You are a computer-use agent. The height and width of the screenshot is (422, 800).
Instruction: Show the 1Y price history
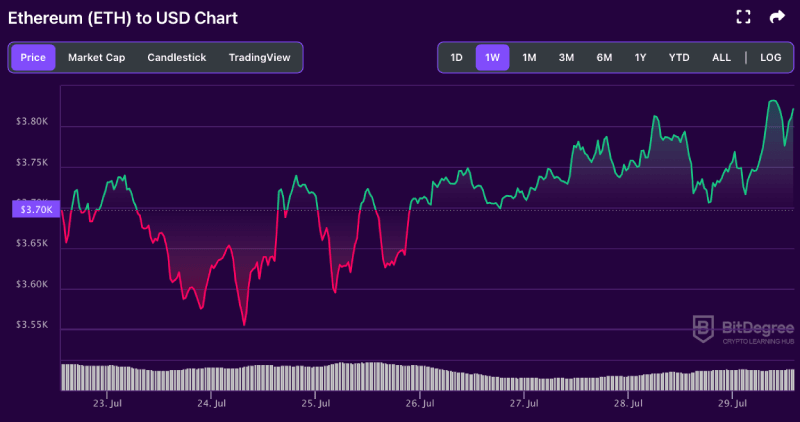tap(640, 58)
